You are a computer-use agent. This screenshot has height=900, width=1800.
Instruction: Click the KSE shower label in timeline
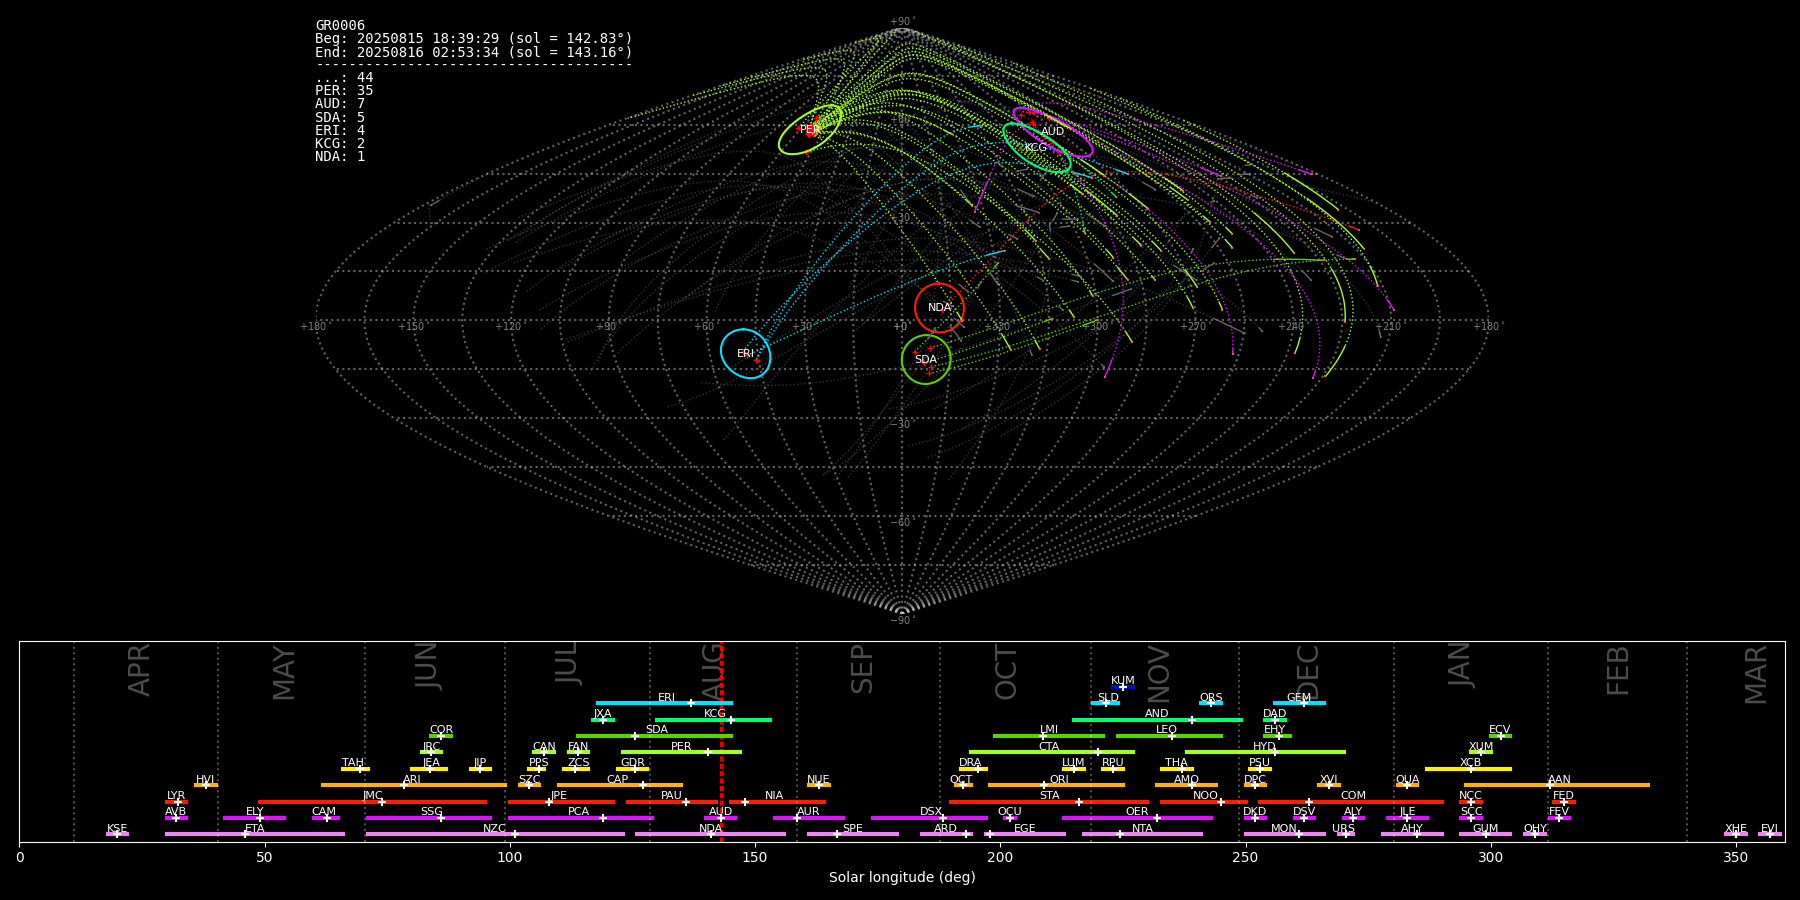[117, 829]
